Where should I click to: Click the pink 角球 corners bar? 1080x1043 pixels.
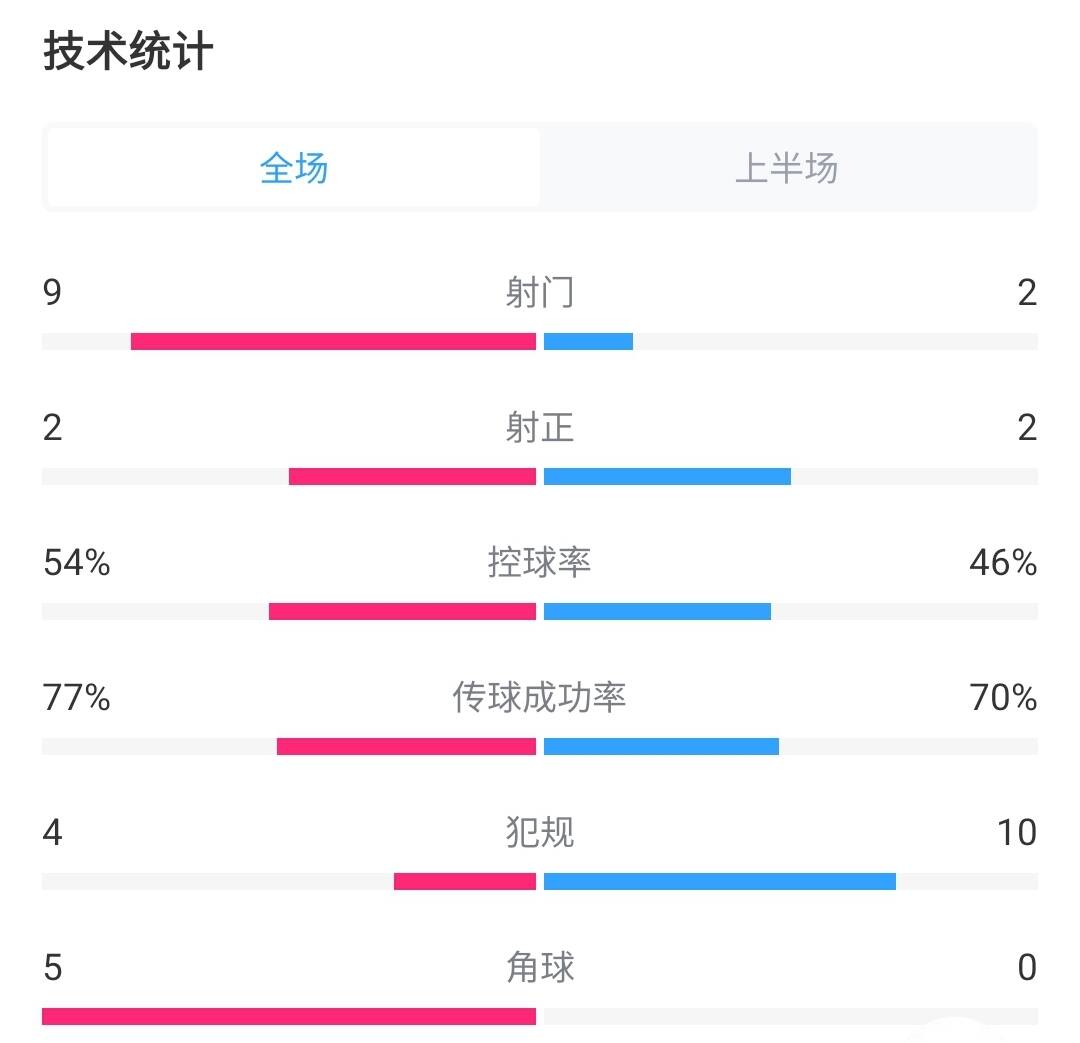(289, 1016)
